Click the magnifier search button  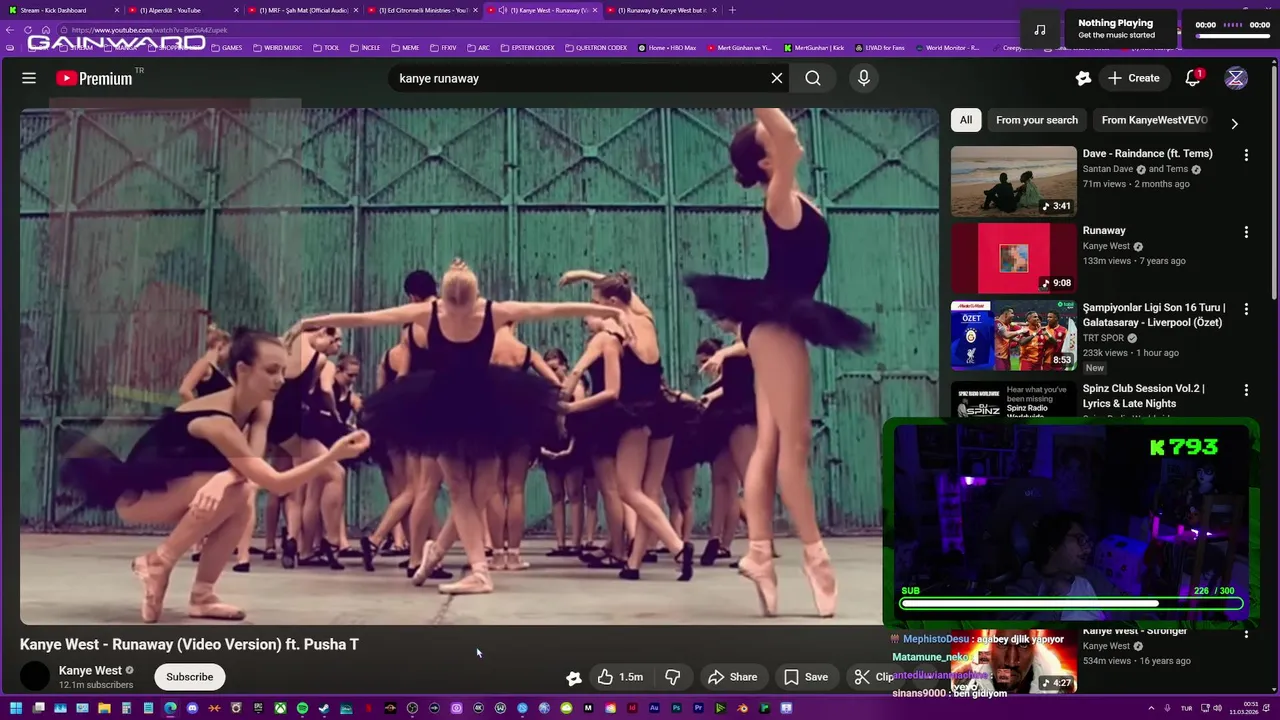[813, 78]
